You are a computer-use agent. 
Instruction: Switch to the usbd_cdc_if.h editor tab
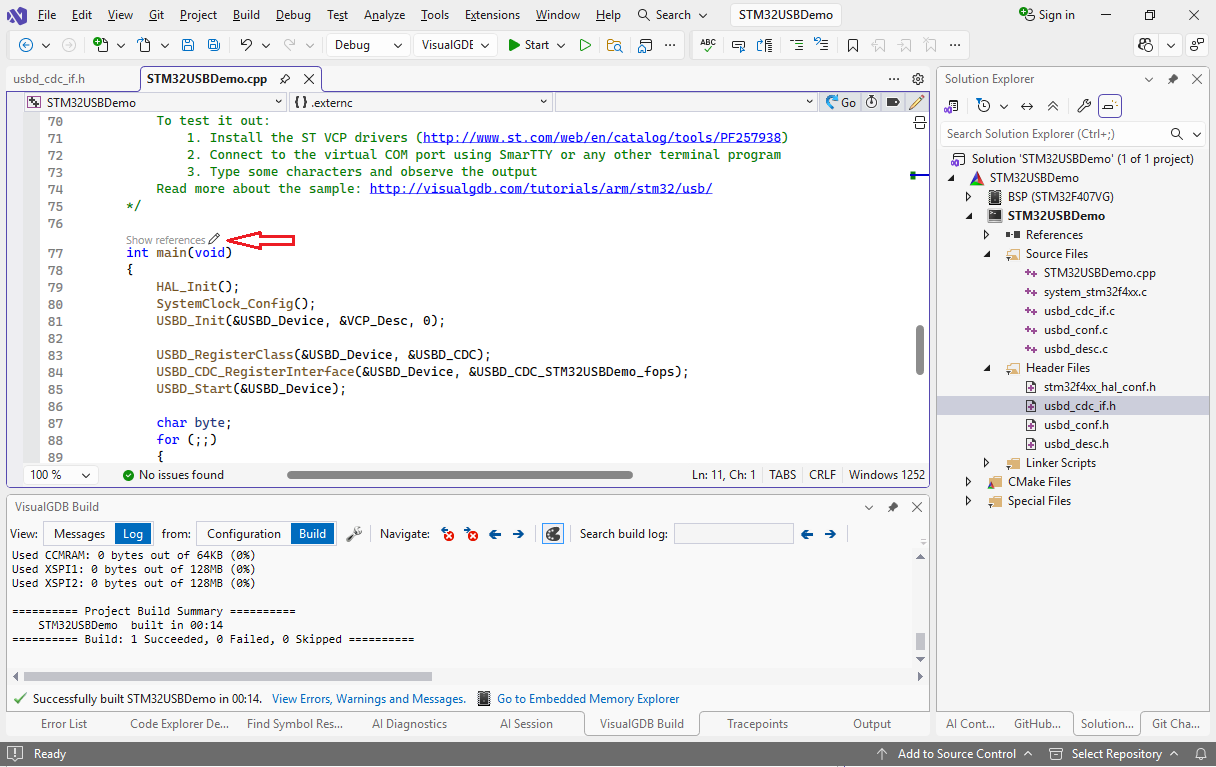(50, 79)
